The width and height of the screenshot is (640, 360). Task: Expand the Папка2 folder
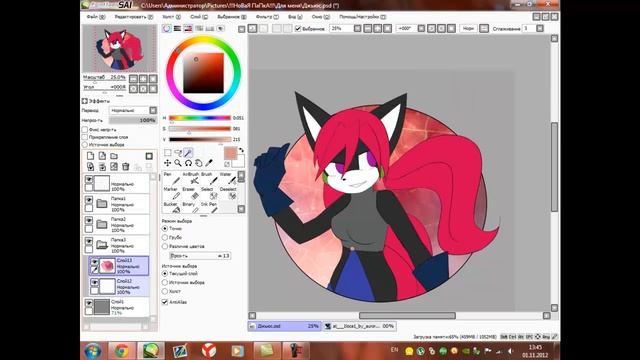tap(102, 224)
